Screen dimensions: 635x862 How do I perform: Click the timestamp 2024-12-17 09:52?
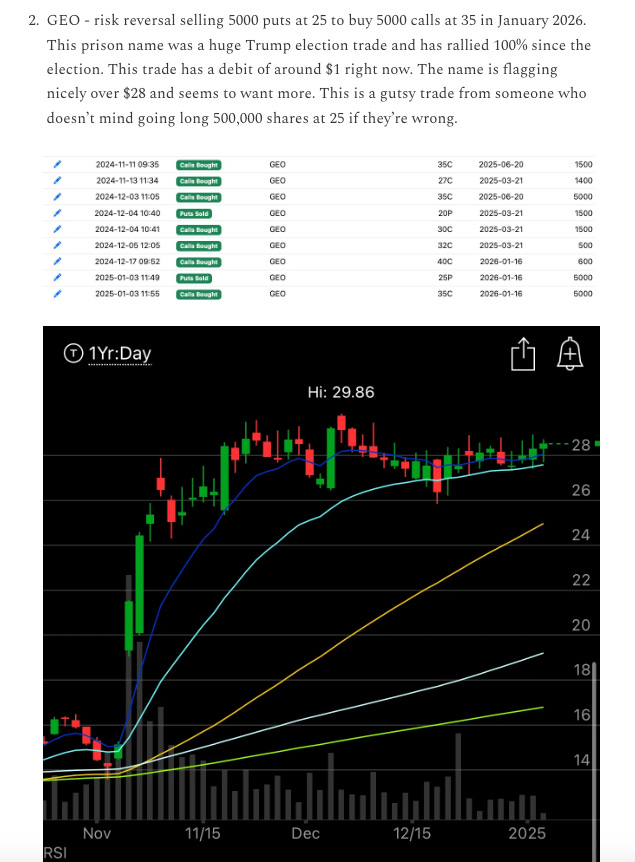click(x=127, y=261)
